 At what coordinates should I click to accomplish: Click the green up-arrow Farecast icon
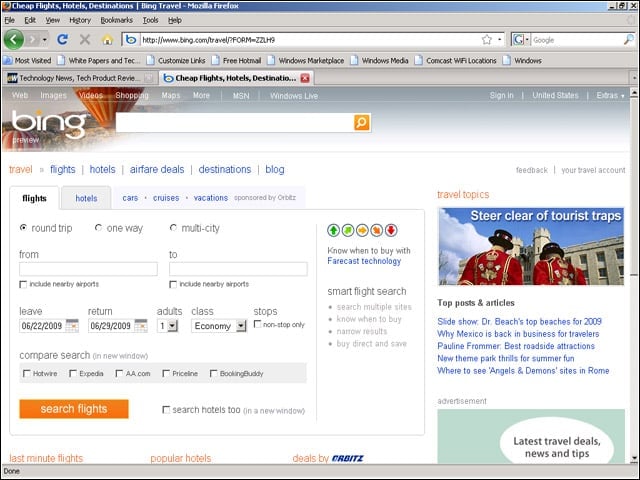click(x=333, y=231)
